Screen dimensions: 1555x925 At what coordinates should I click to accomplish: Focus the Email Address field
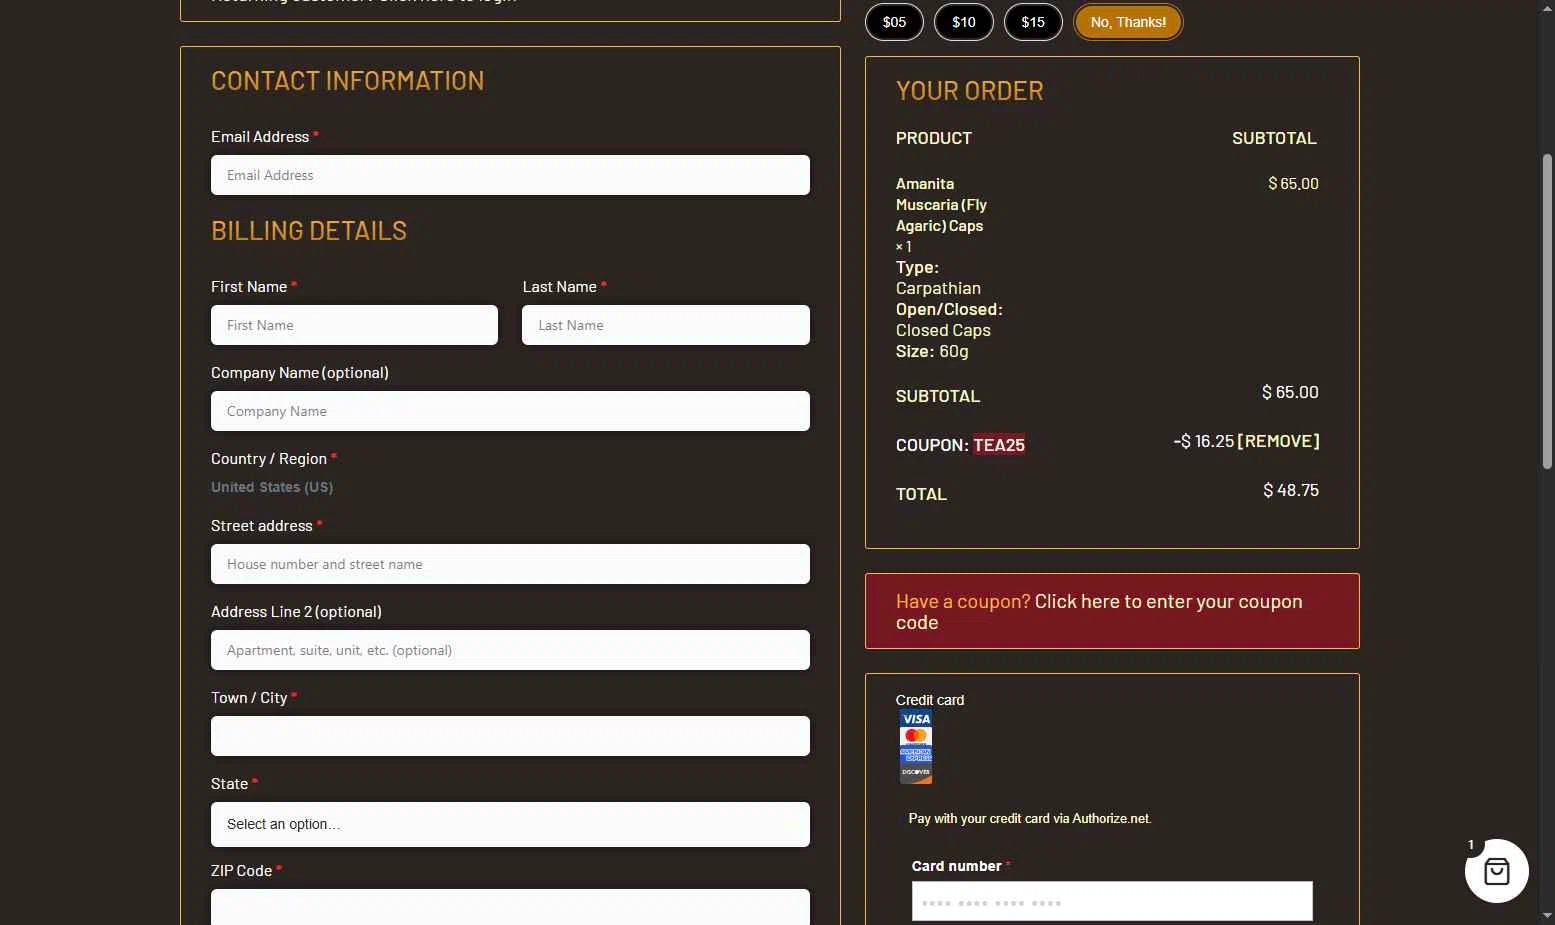(510, 175)
